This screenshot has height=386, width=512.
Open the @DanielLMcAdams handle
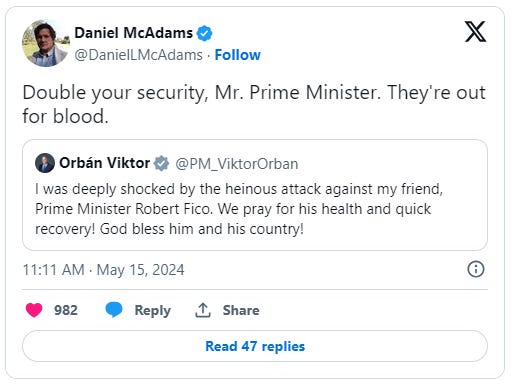tap(138, 55)
